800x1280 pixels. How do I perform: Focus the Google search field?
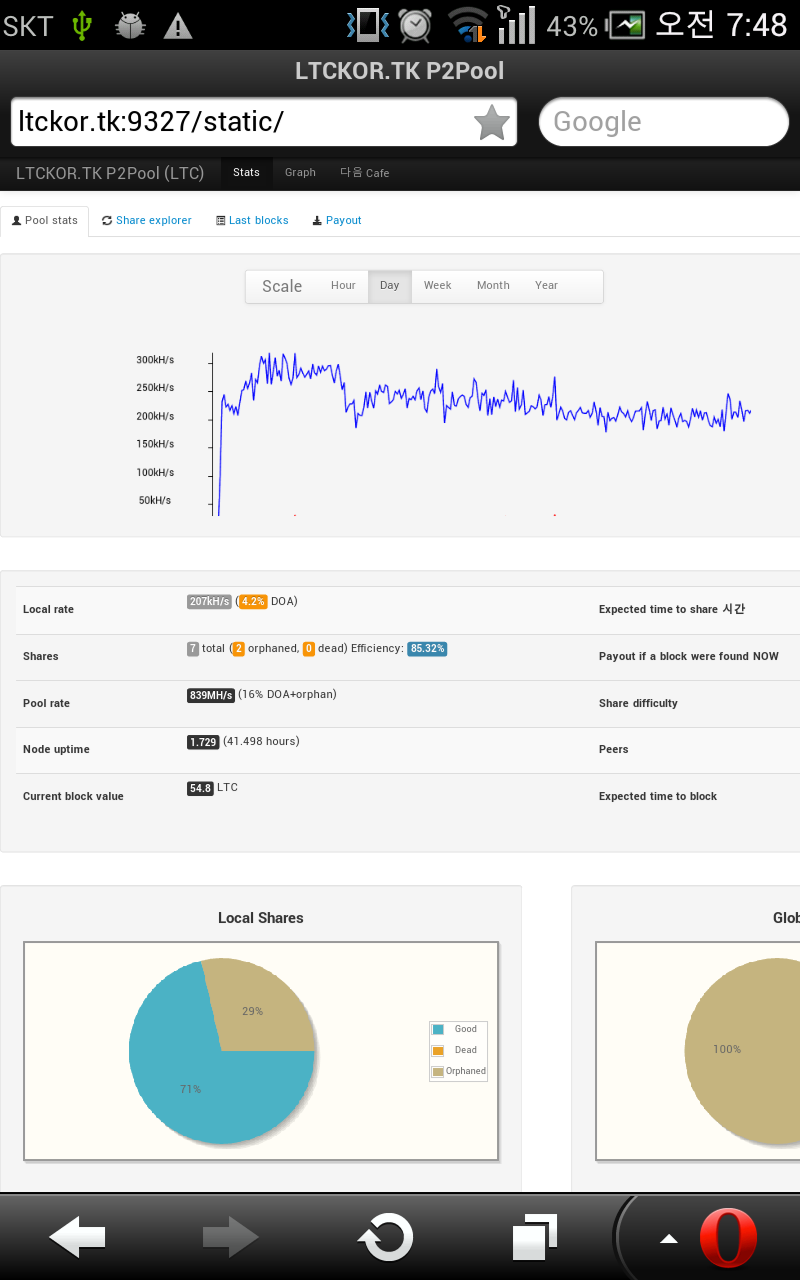pos(664,122)
